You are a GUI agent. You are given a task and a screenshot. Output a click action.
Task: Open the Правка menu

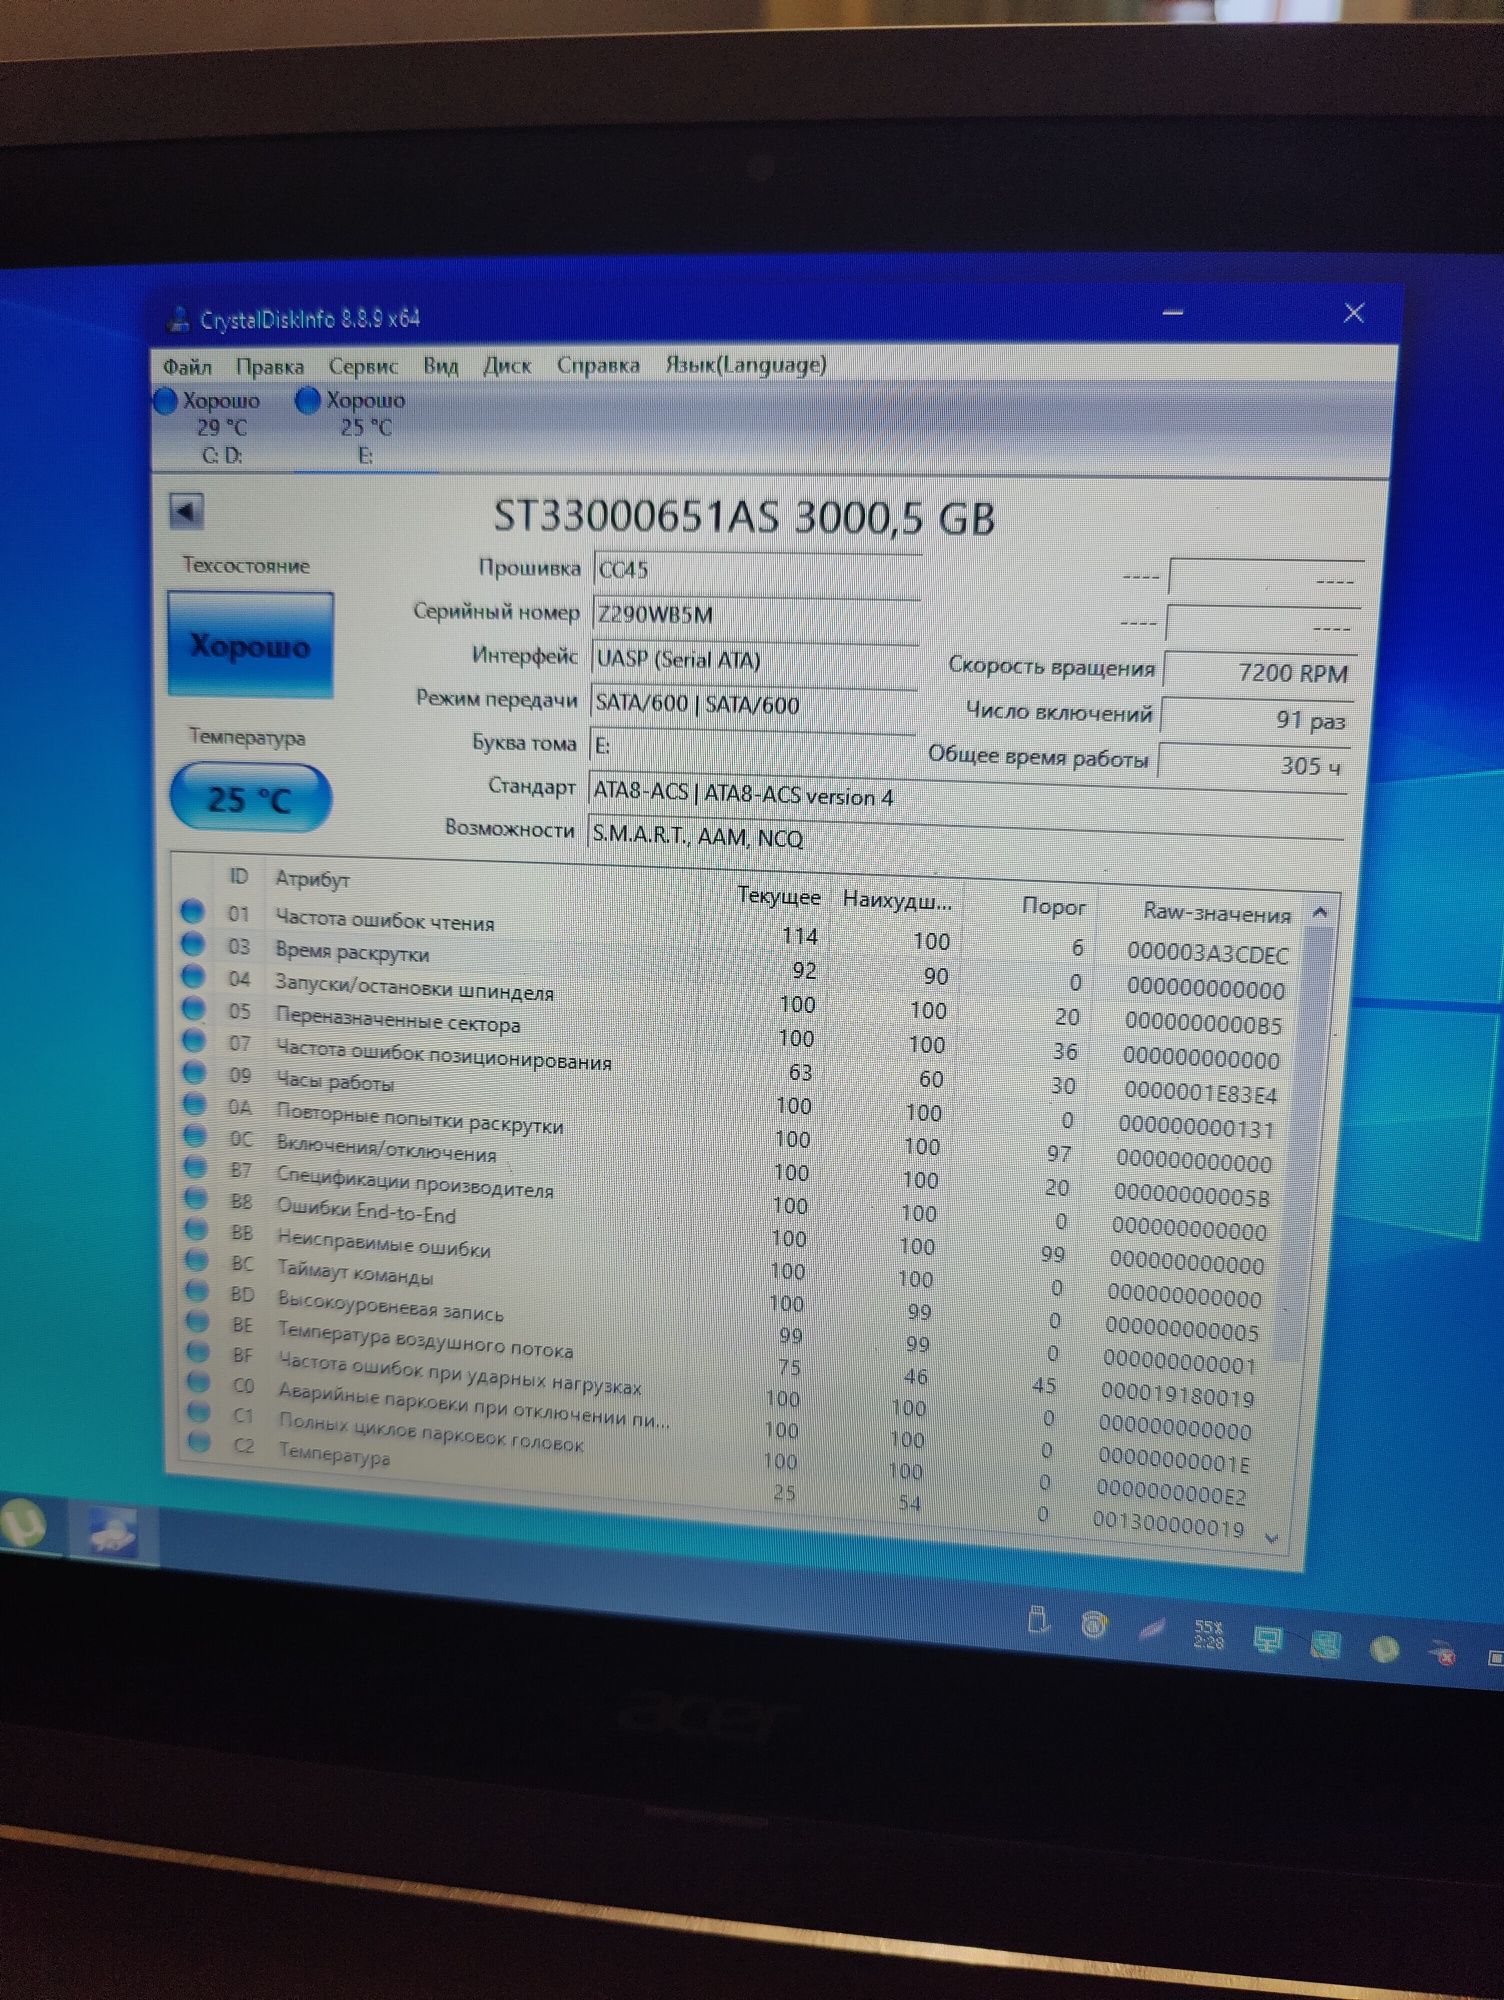tap(270, 367)
